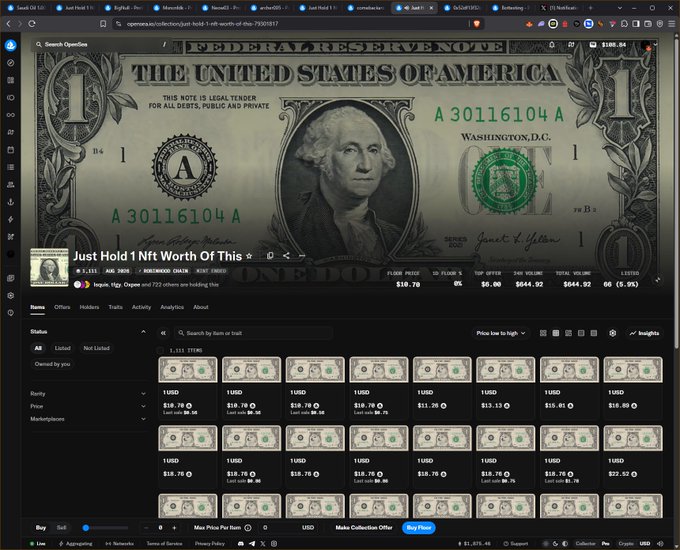Click Make Collection Offer
Screen dimensions: 680x550
364,528
